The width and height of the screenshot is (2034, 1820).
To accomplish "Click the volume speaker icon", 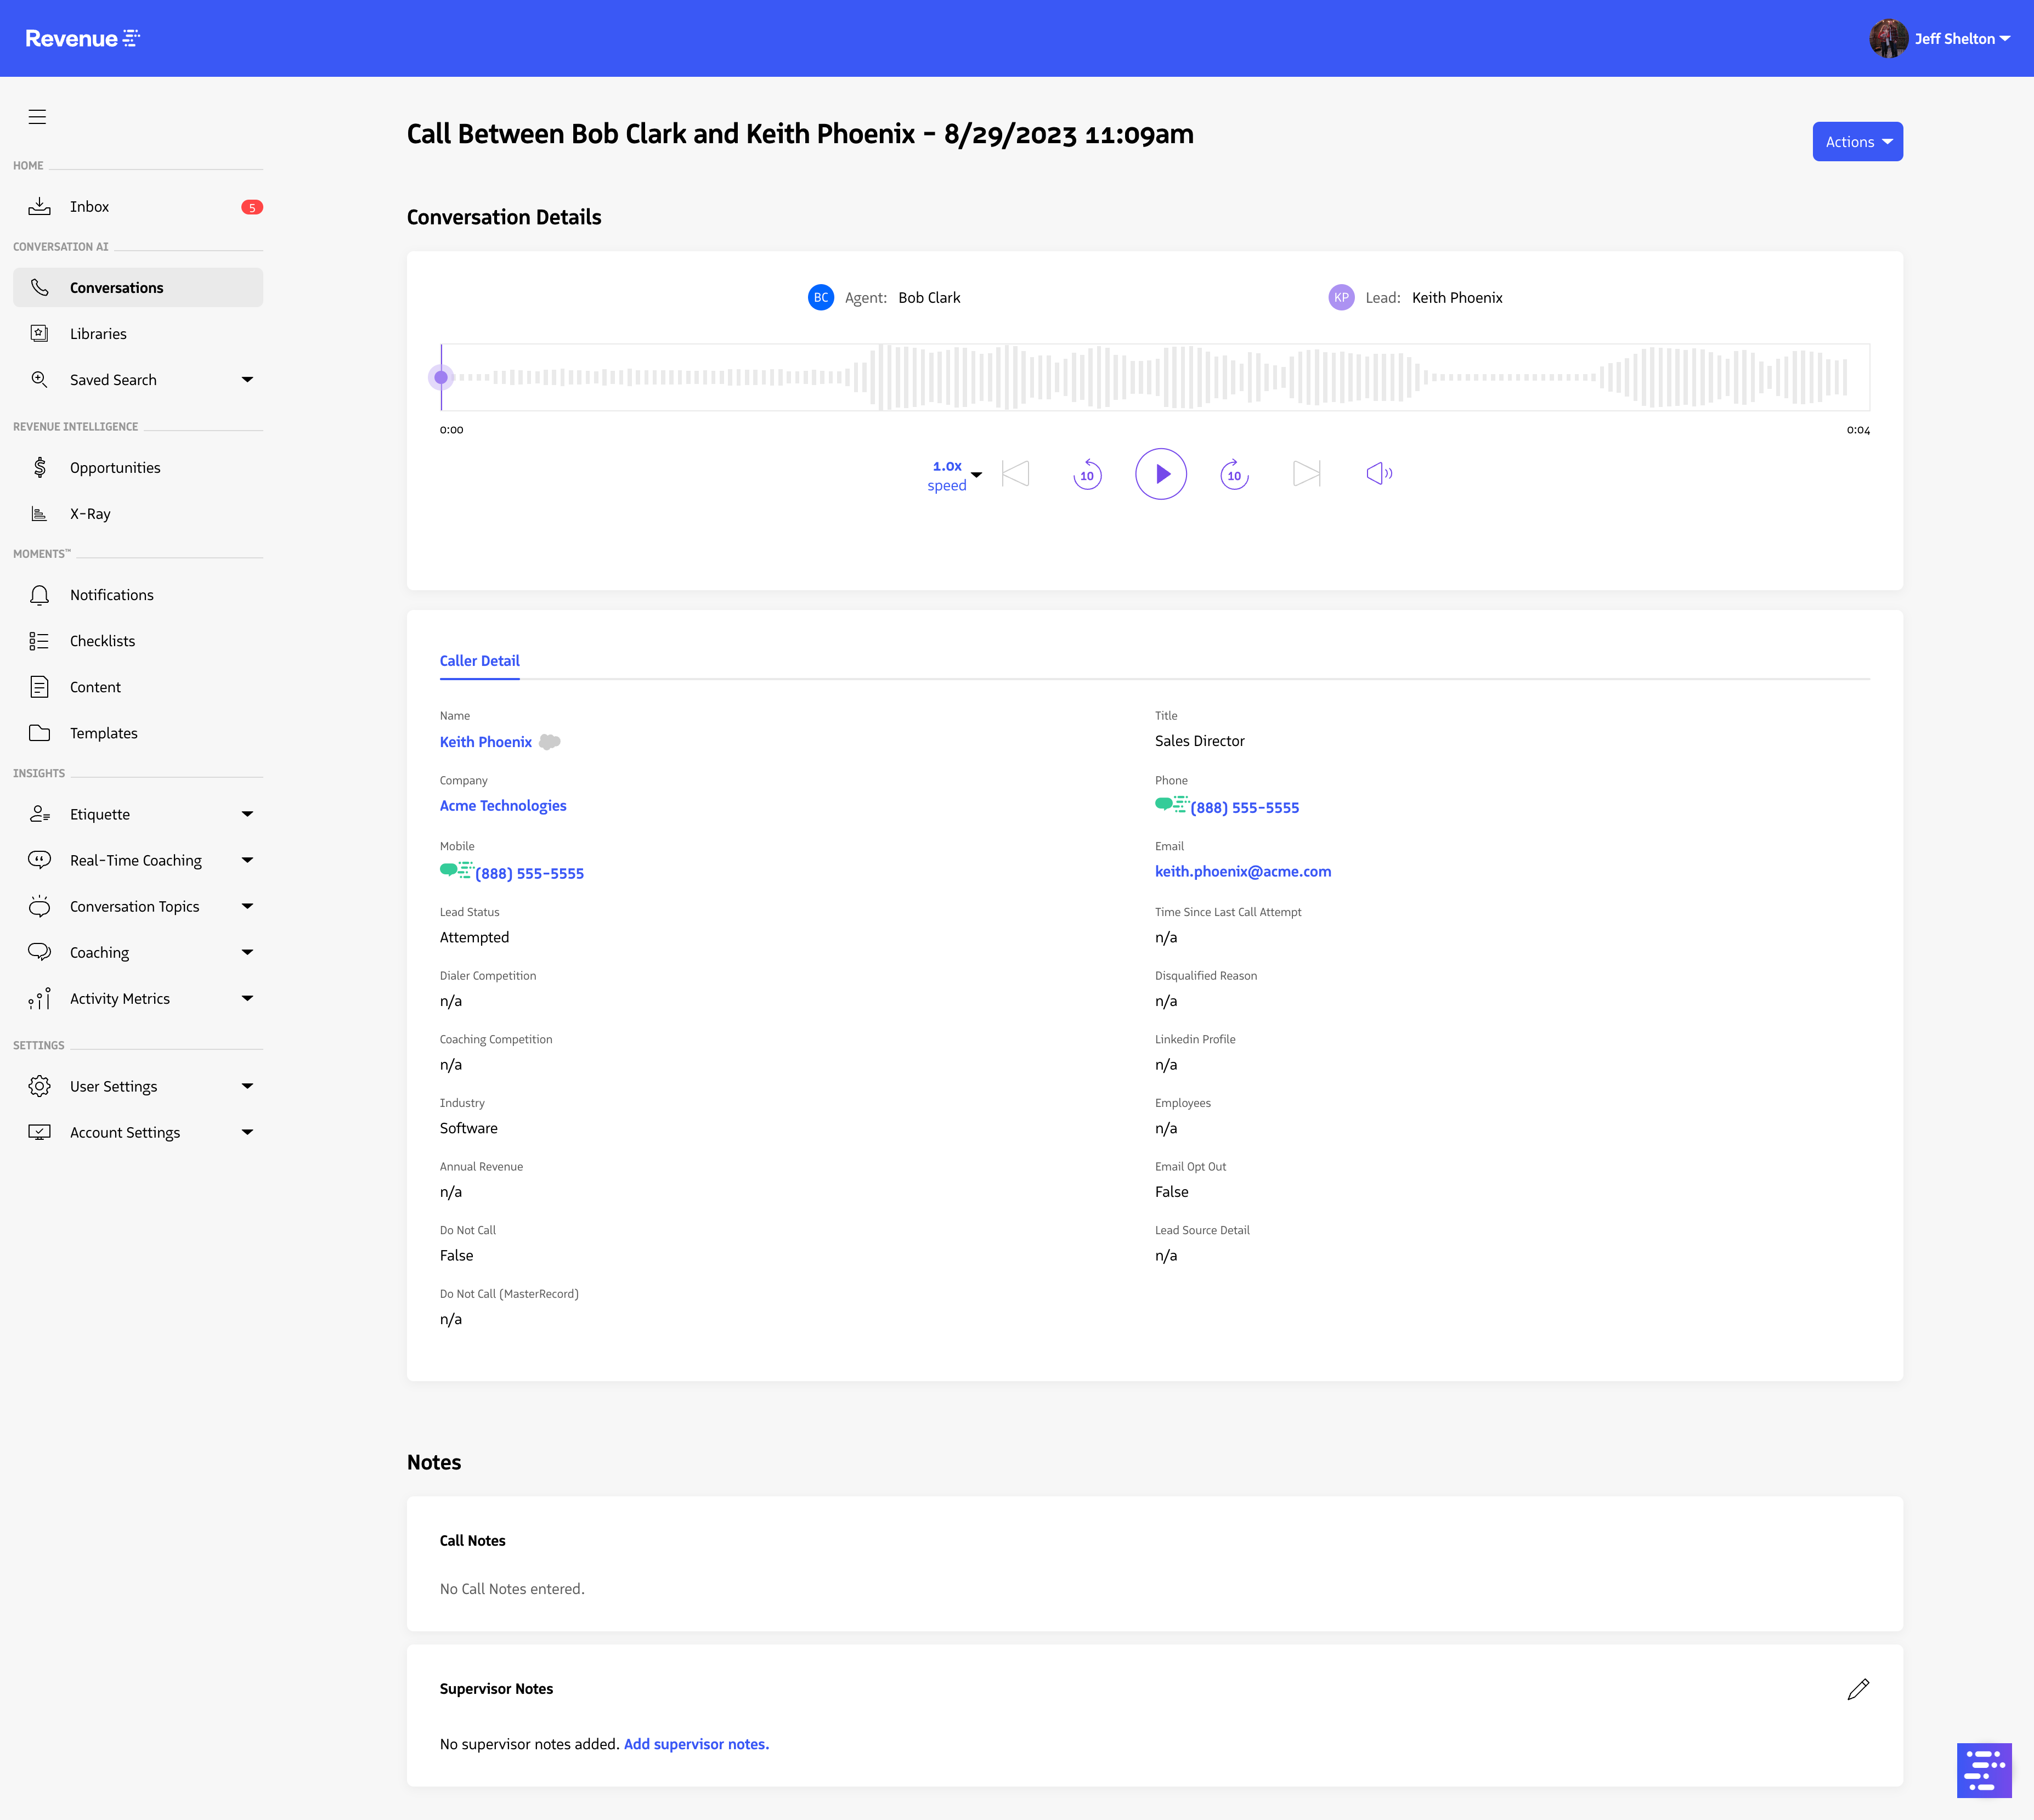I will click(1379, 474).
